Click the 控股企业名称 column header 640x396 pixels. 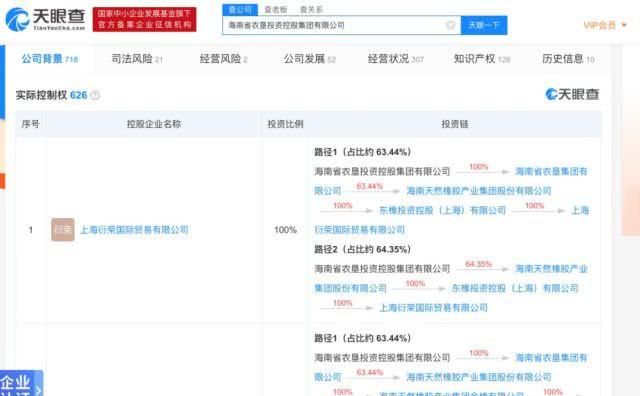(154, 124)
